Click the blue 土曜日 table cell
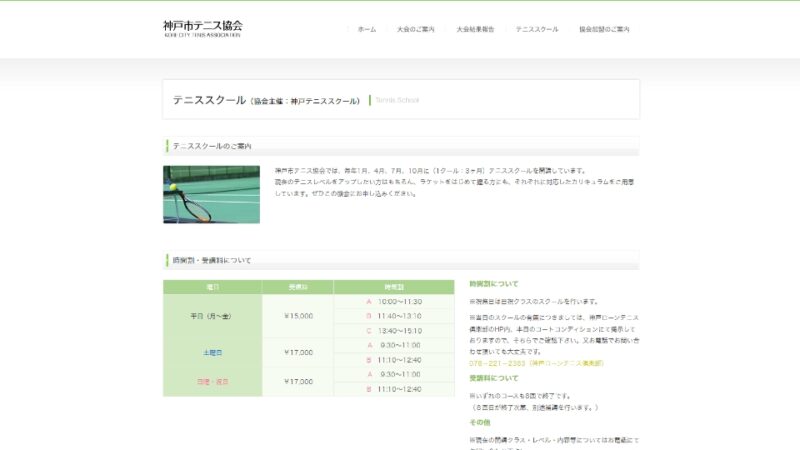 212,353
